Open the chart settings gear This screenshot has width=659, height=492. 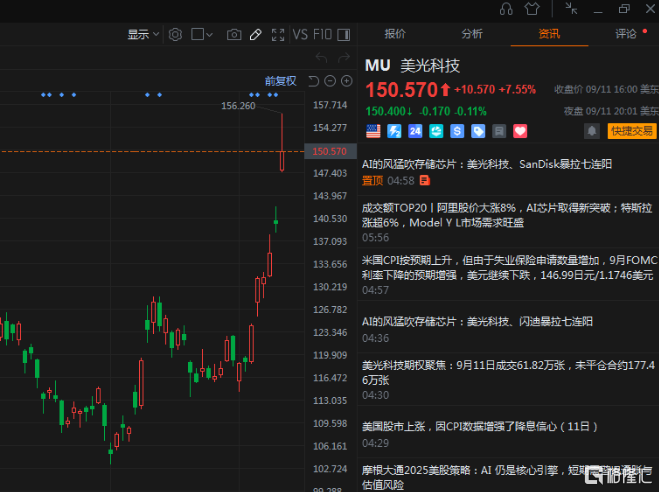tap(175, 34)
